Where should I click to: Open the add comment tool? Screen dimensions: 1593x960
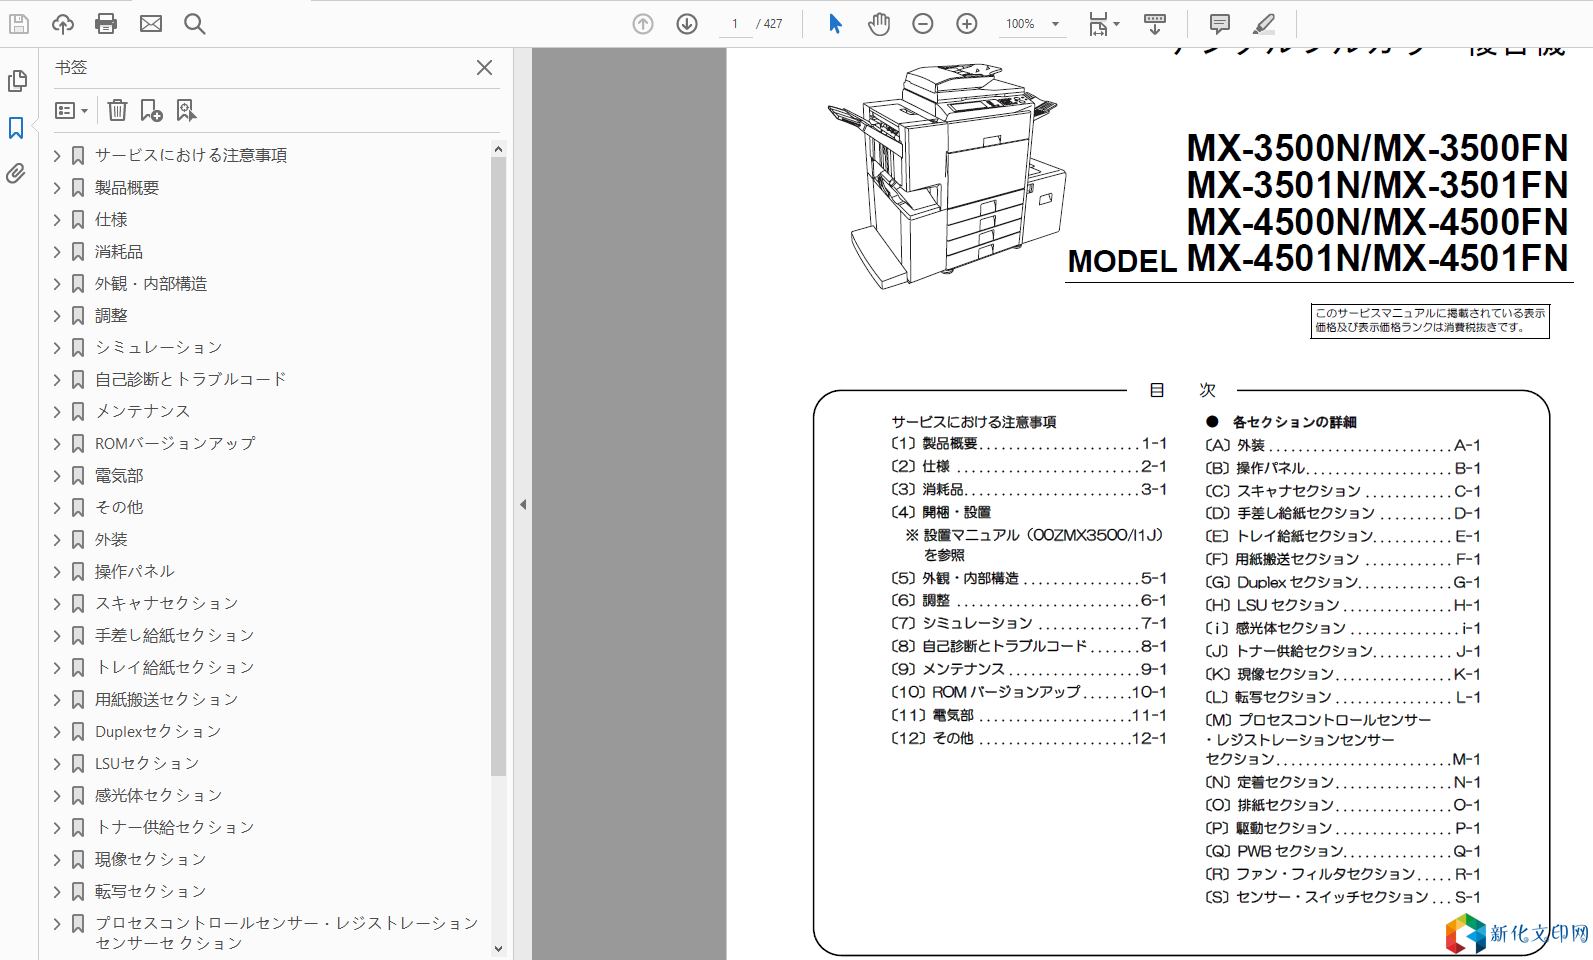[1220, 23]
